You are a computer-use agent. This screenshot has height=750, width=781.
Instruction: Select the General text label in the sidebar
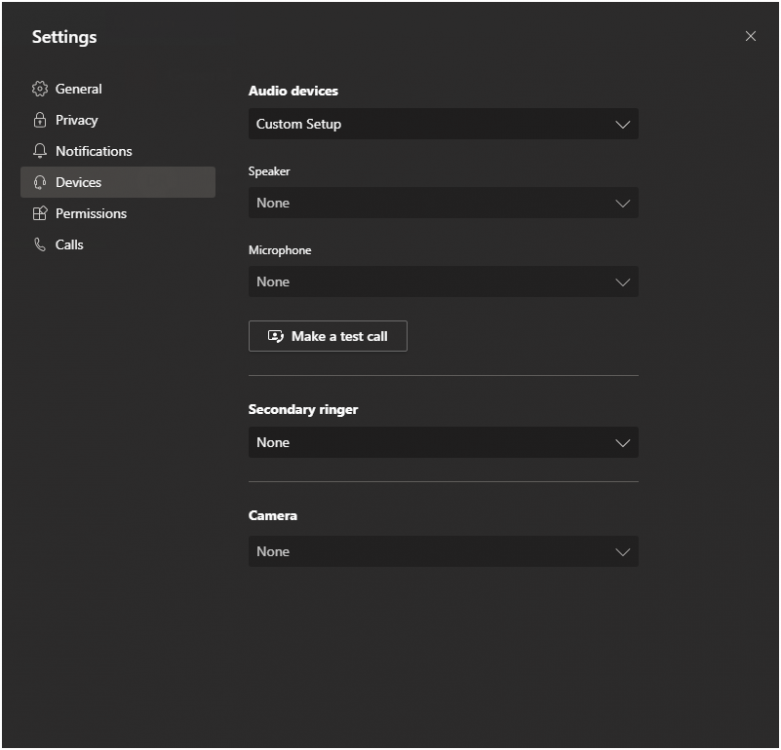click(79, 89)
